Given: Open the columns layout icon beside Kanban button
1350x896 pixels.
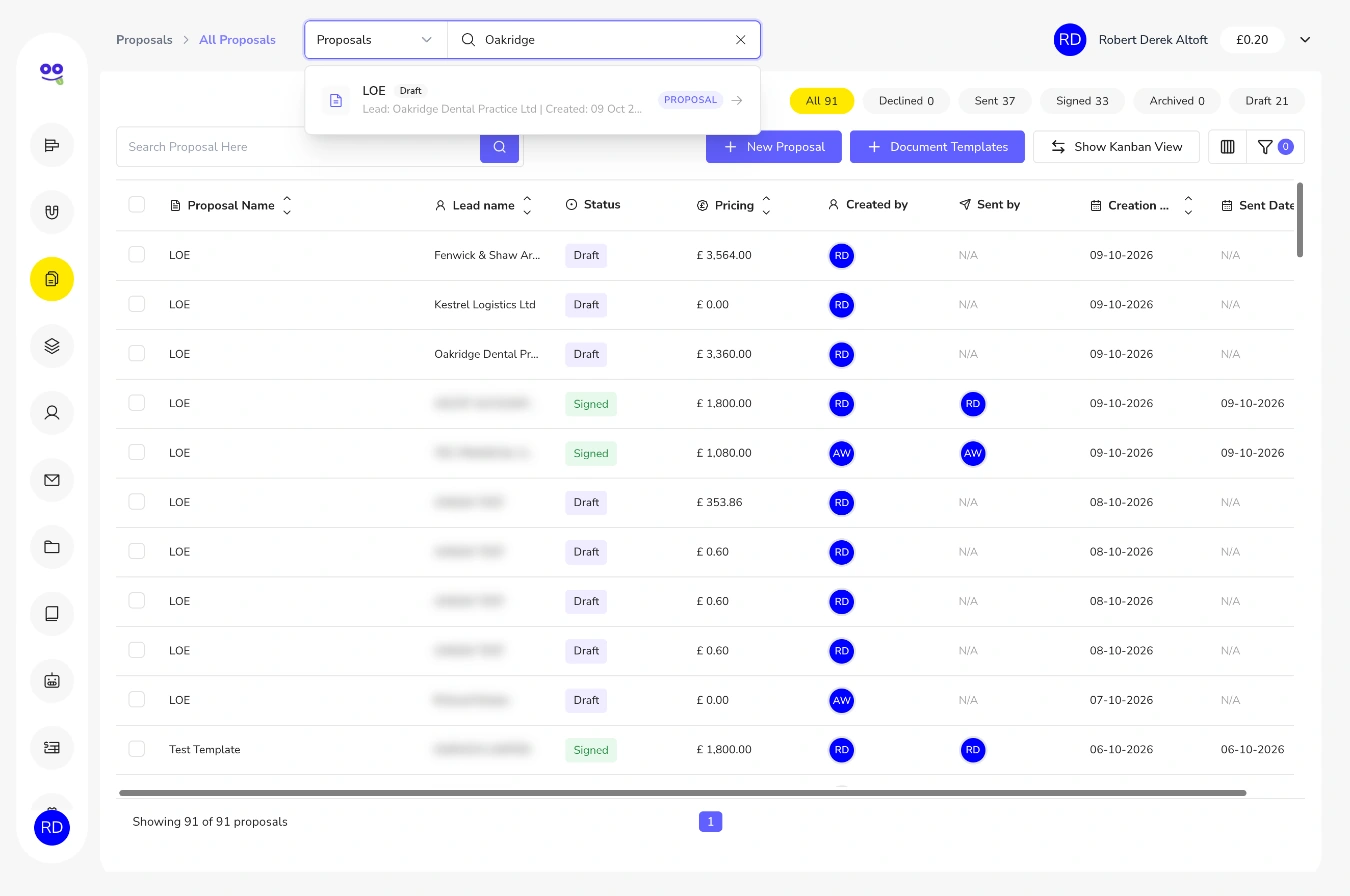Looking at the screenshot, I should point(1228,147).
